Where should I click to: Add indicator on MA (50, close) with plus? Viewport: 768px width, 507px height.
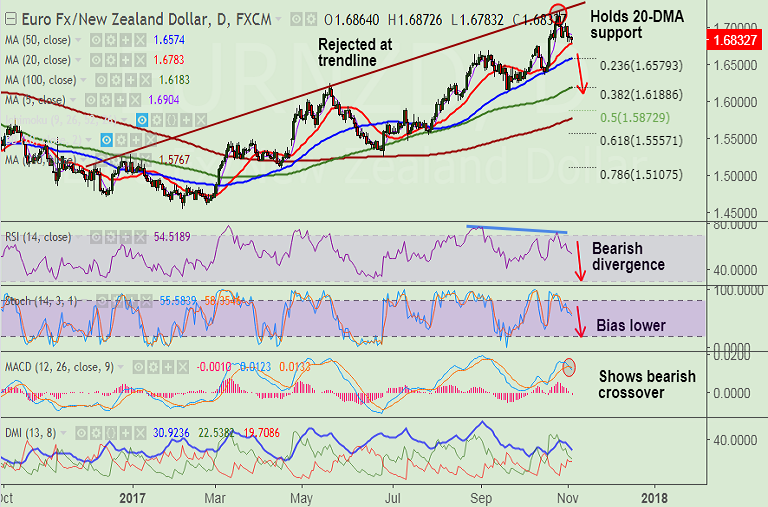pyautogui.click(x=125, y=40)
